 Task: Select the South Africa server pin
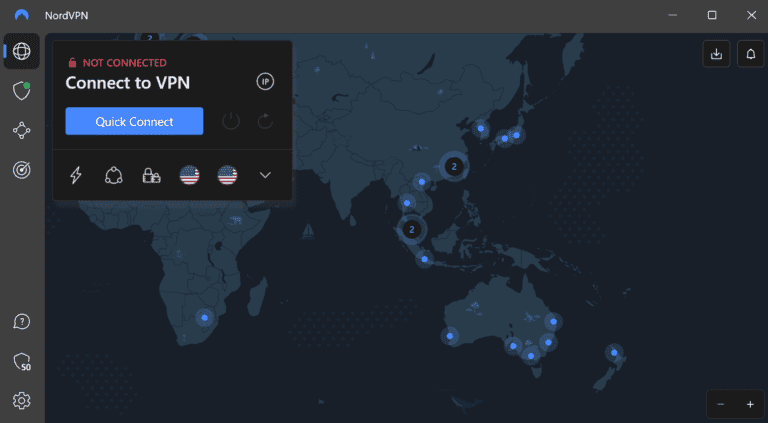tap(205, 318)
